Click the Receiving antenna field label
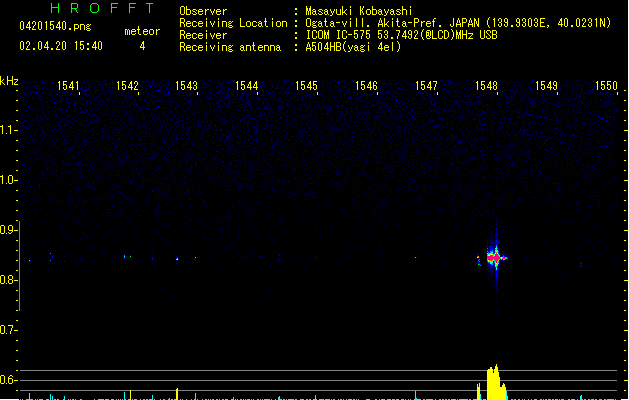The width and height of the screenshot is (629, 400). point(230,47)
